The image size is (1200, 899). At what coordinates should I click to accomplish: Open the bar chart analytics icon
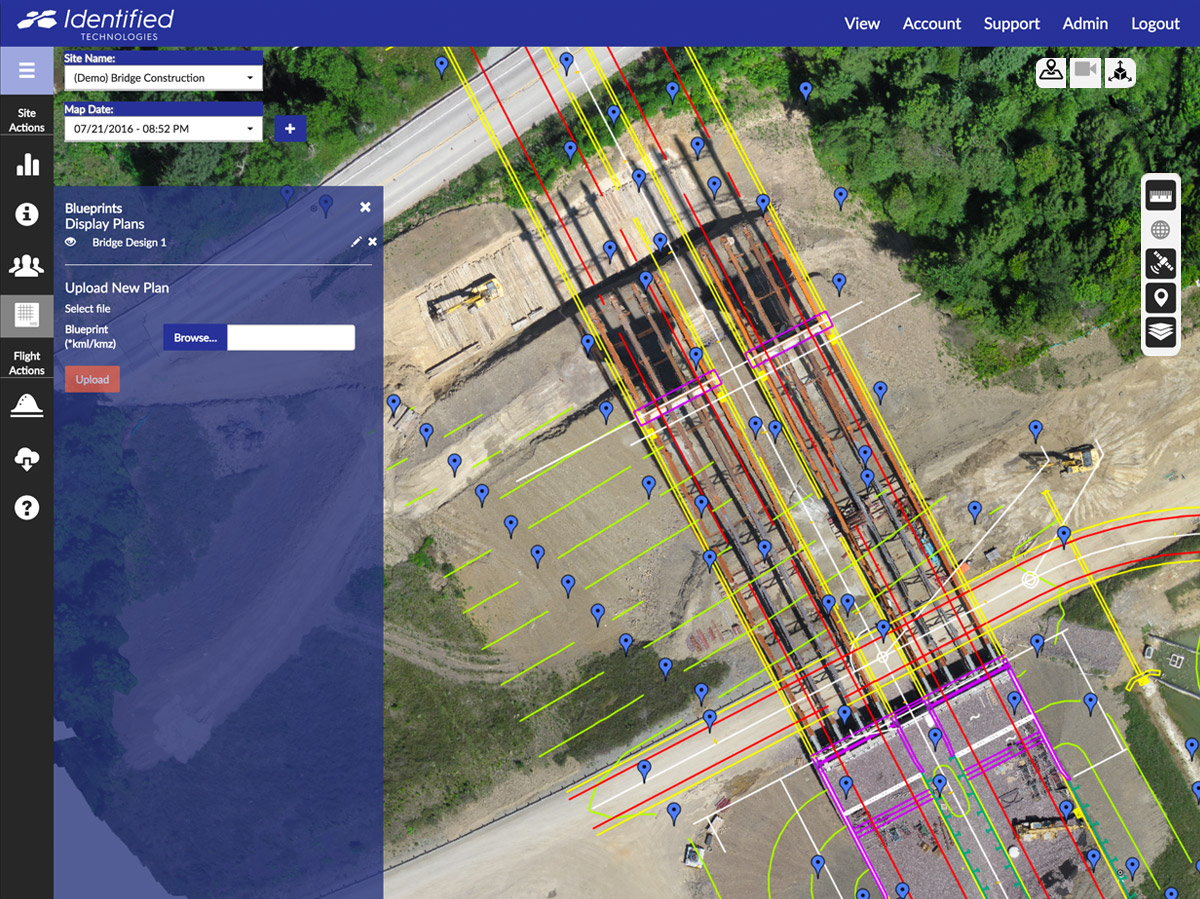(x=27, y=165)
